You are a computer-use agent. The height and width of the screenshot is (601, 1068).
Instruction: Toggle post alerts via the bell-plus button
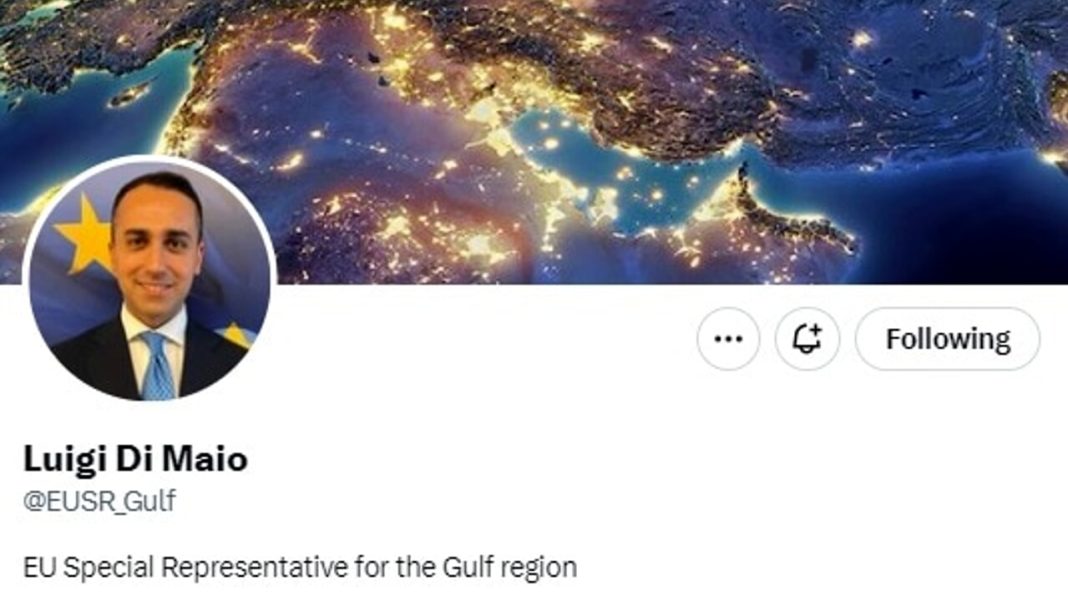coord(807,339)
